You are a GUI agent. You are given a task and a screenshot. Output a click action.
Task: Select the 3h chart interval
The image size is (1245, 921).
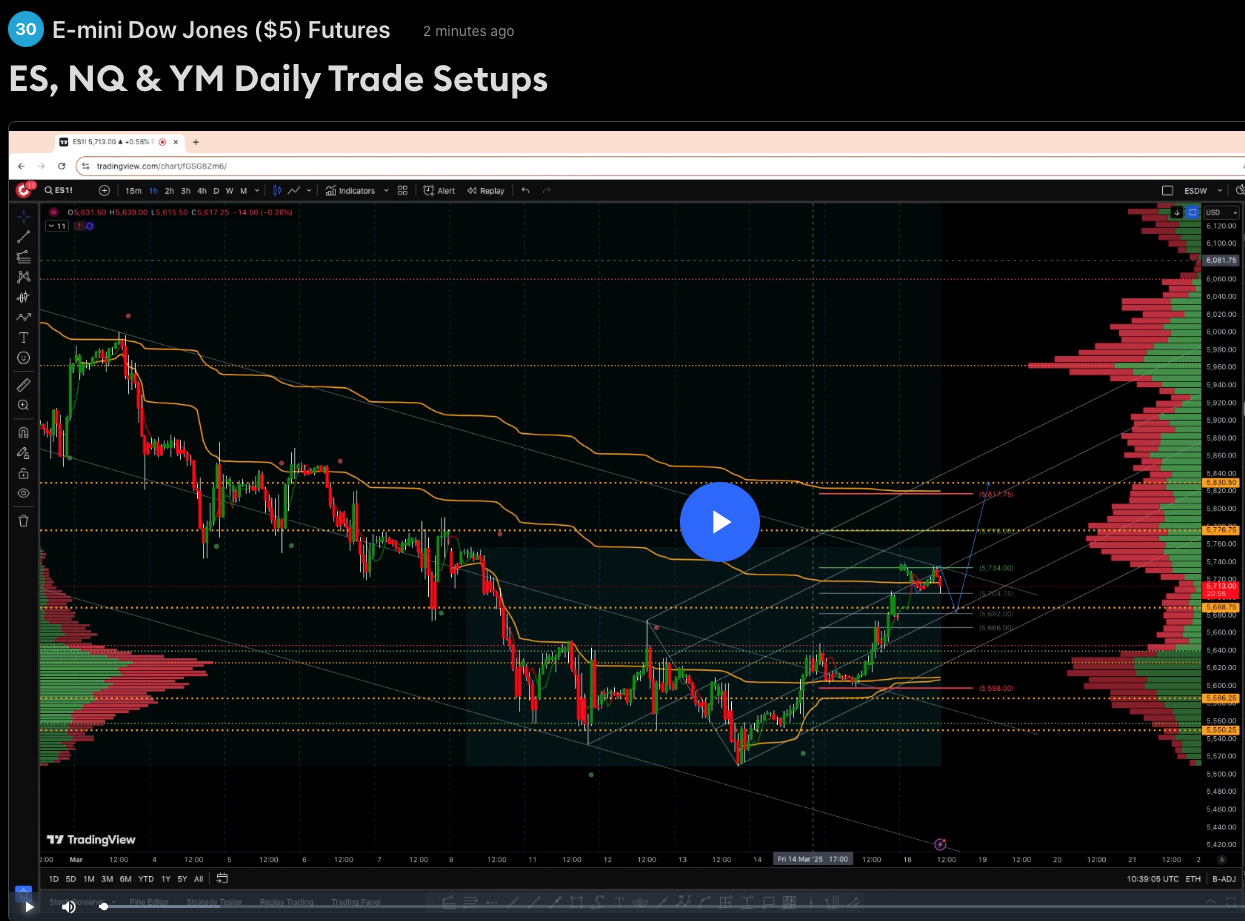pos(185,190)
